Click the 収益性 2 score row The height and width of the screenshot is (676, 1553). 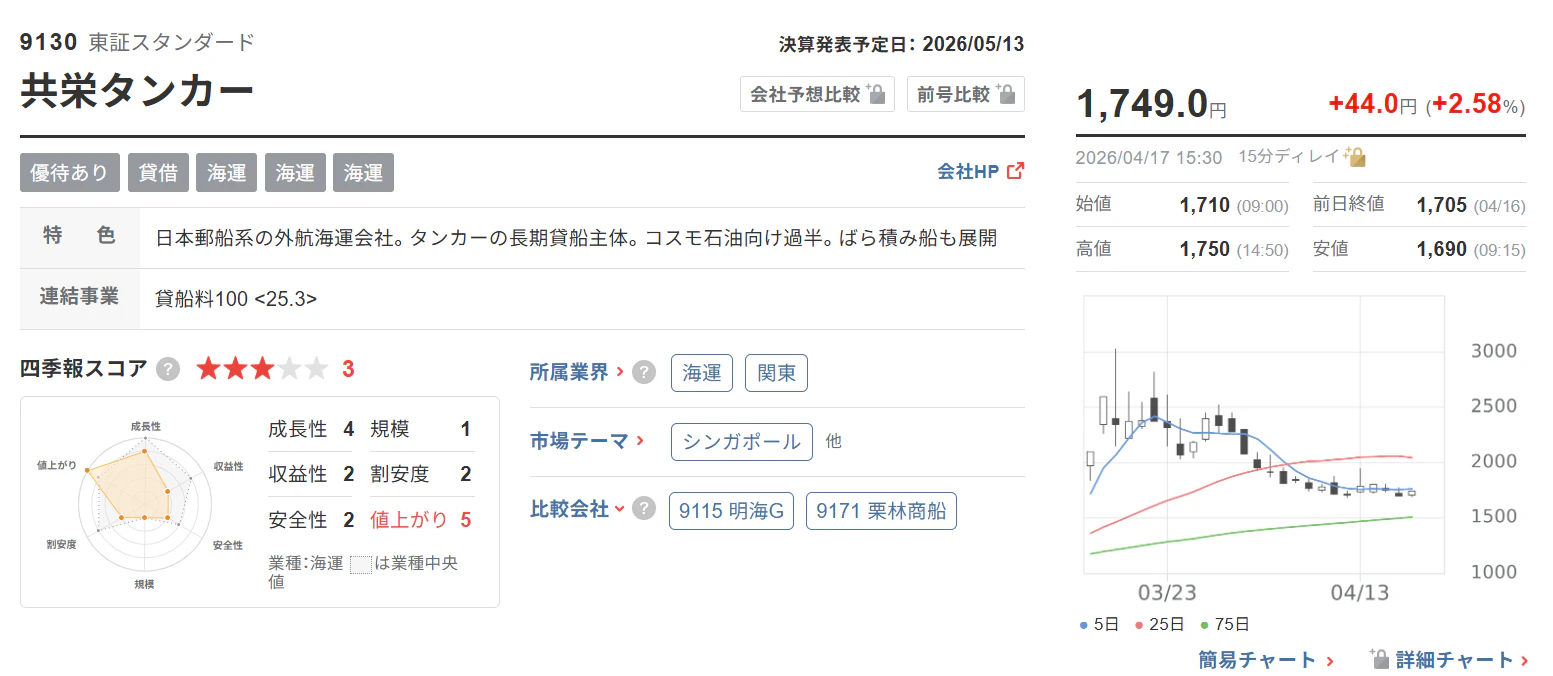[311, 474]
